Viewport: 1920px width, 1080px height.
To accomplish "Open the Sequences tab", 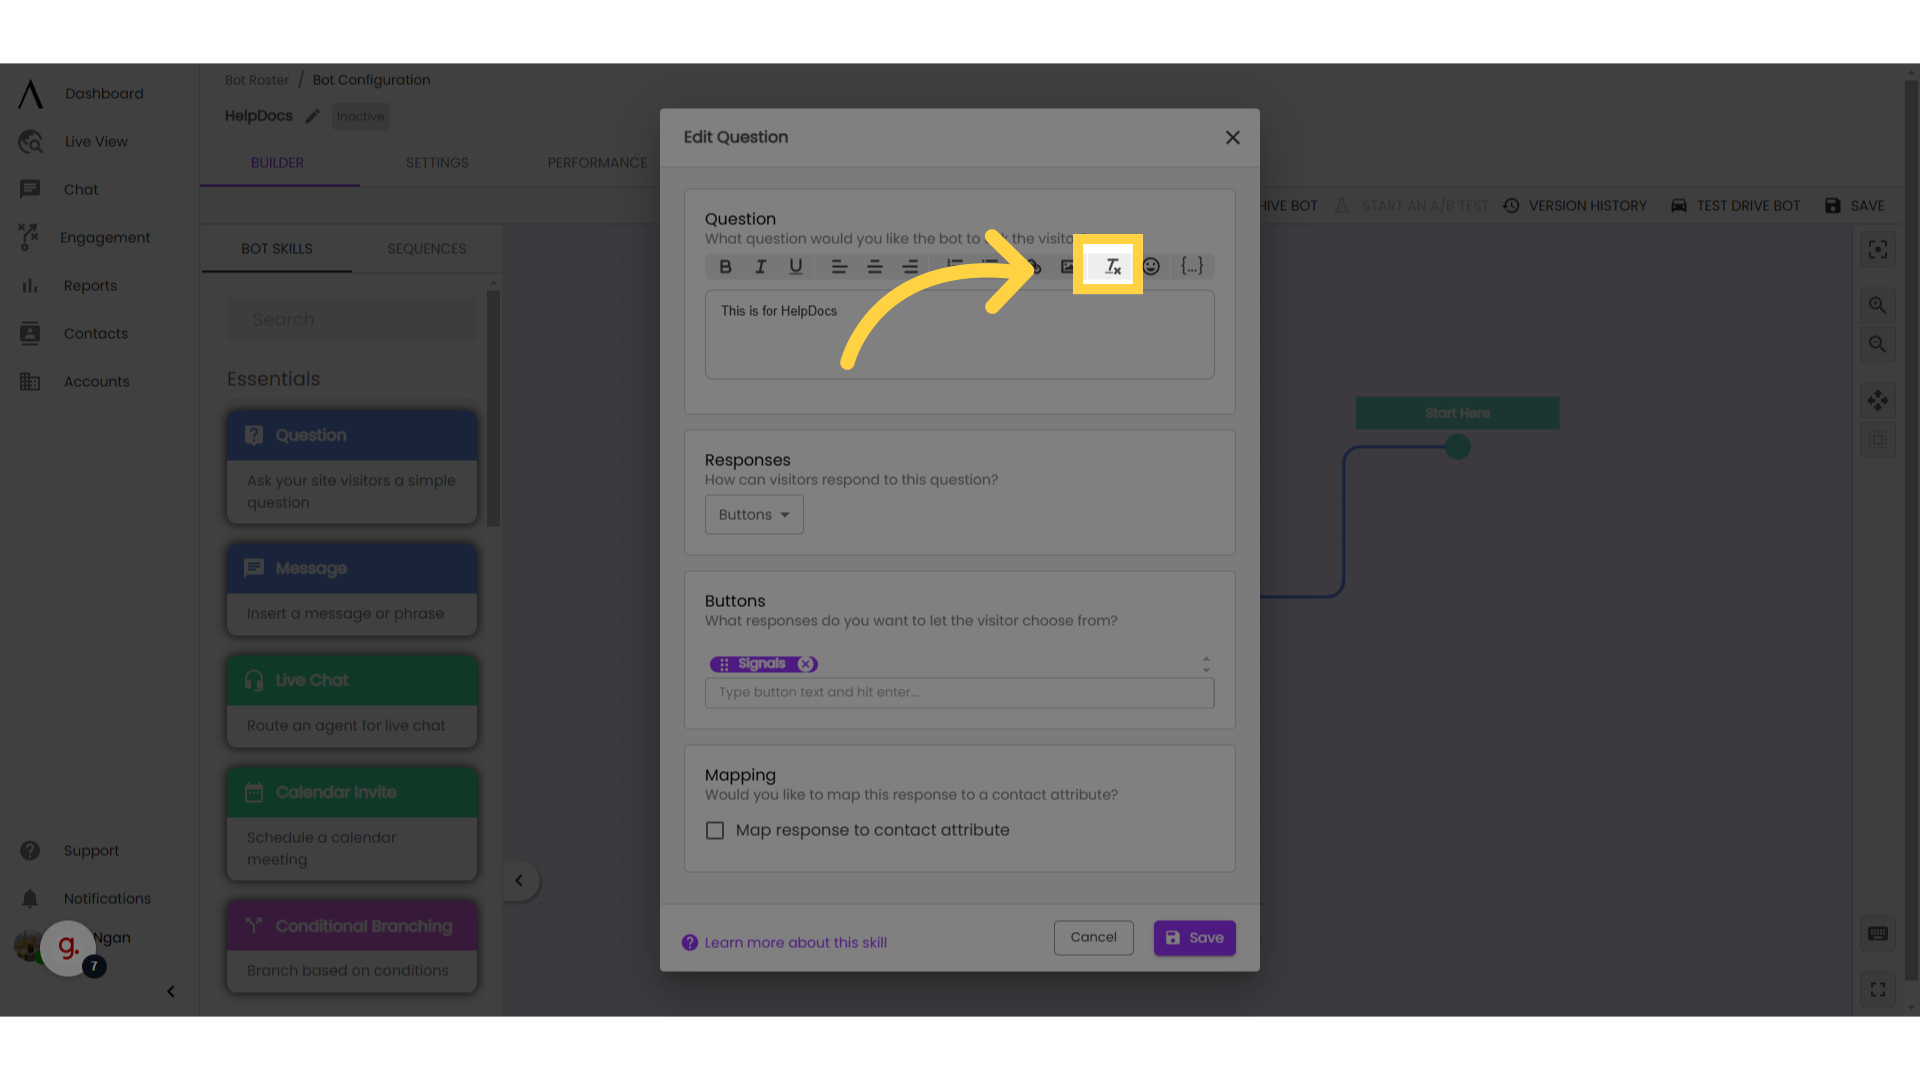I will pyautogui.click(x=425, y=248).
